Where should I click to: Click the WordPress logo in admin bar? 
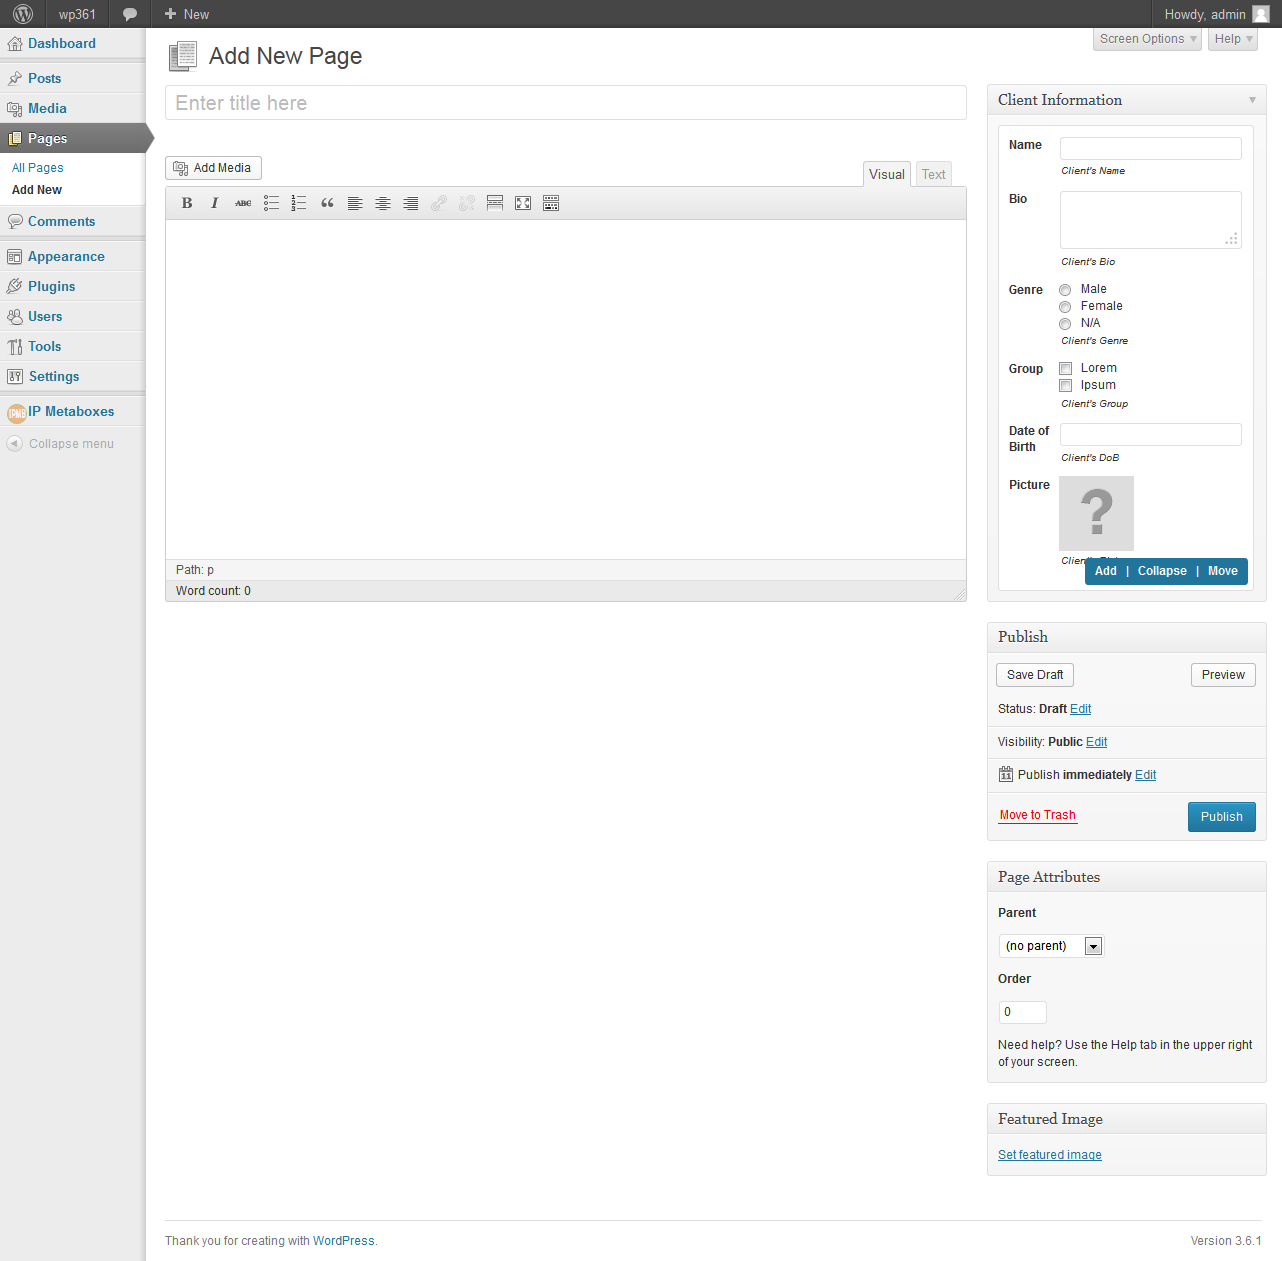pyautogui.click(x=23, y=14)
